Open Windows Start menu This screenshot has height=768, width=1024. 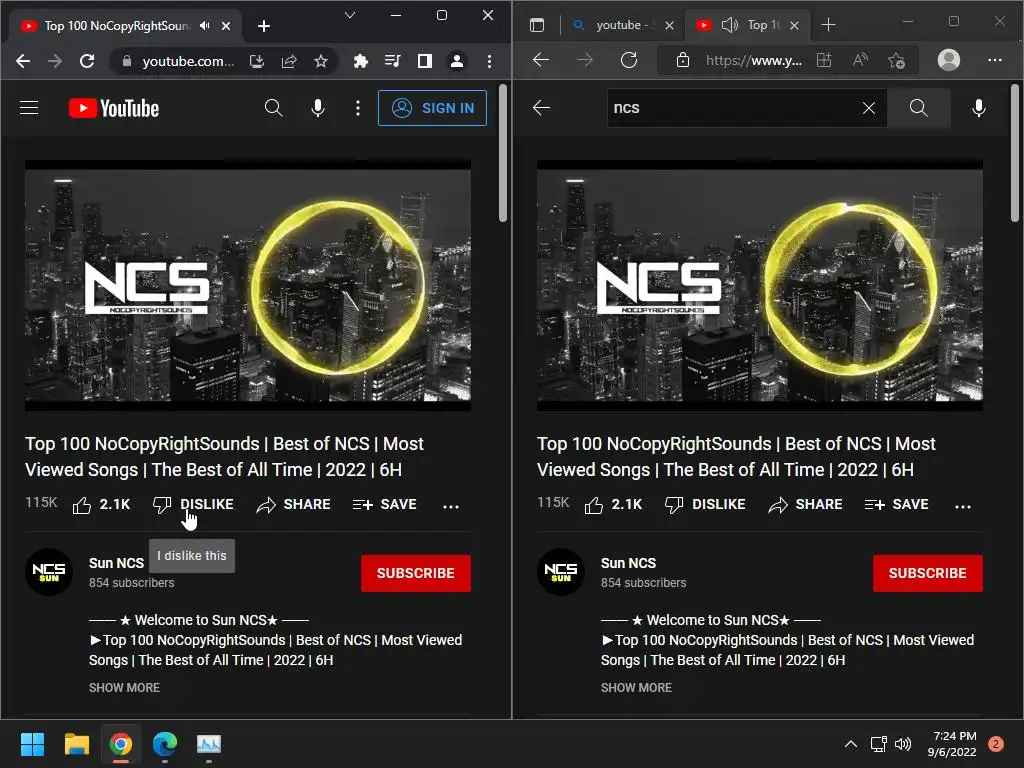coord(32,744)
